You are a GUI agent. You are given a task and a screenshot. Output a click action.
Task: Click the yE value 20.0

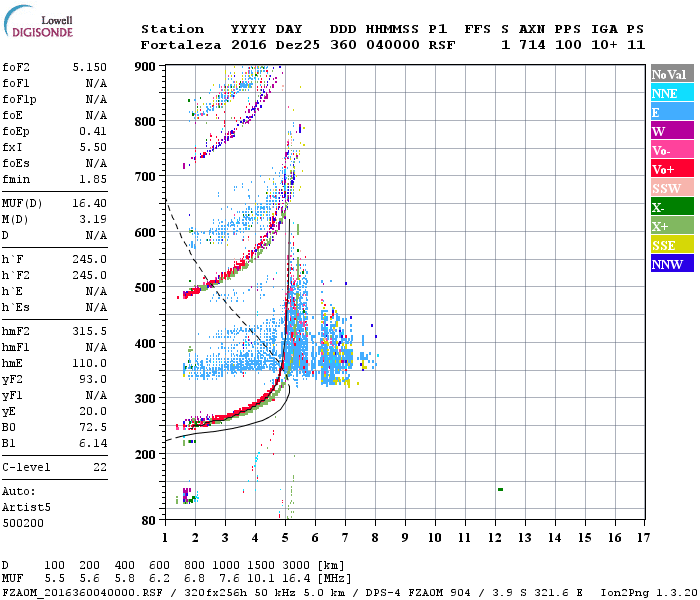[x=93, y=411]
